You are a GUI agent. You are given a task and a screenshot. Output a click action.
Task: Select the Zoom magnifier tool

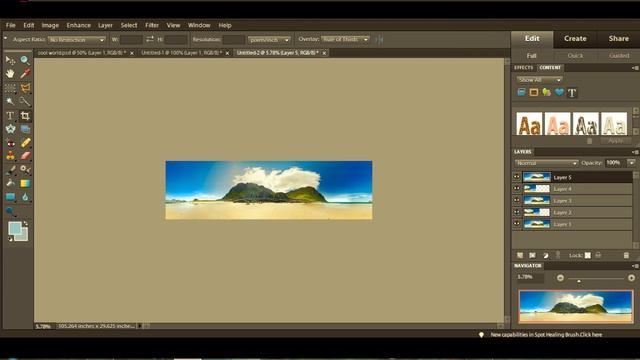pyautogui.click(x=25, y=60)
